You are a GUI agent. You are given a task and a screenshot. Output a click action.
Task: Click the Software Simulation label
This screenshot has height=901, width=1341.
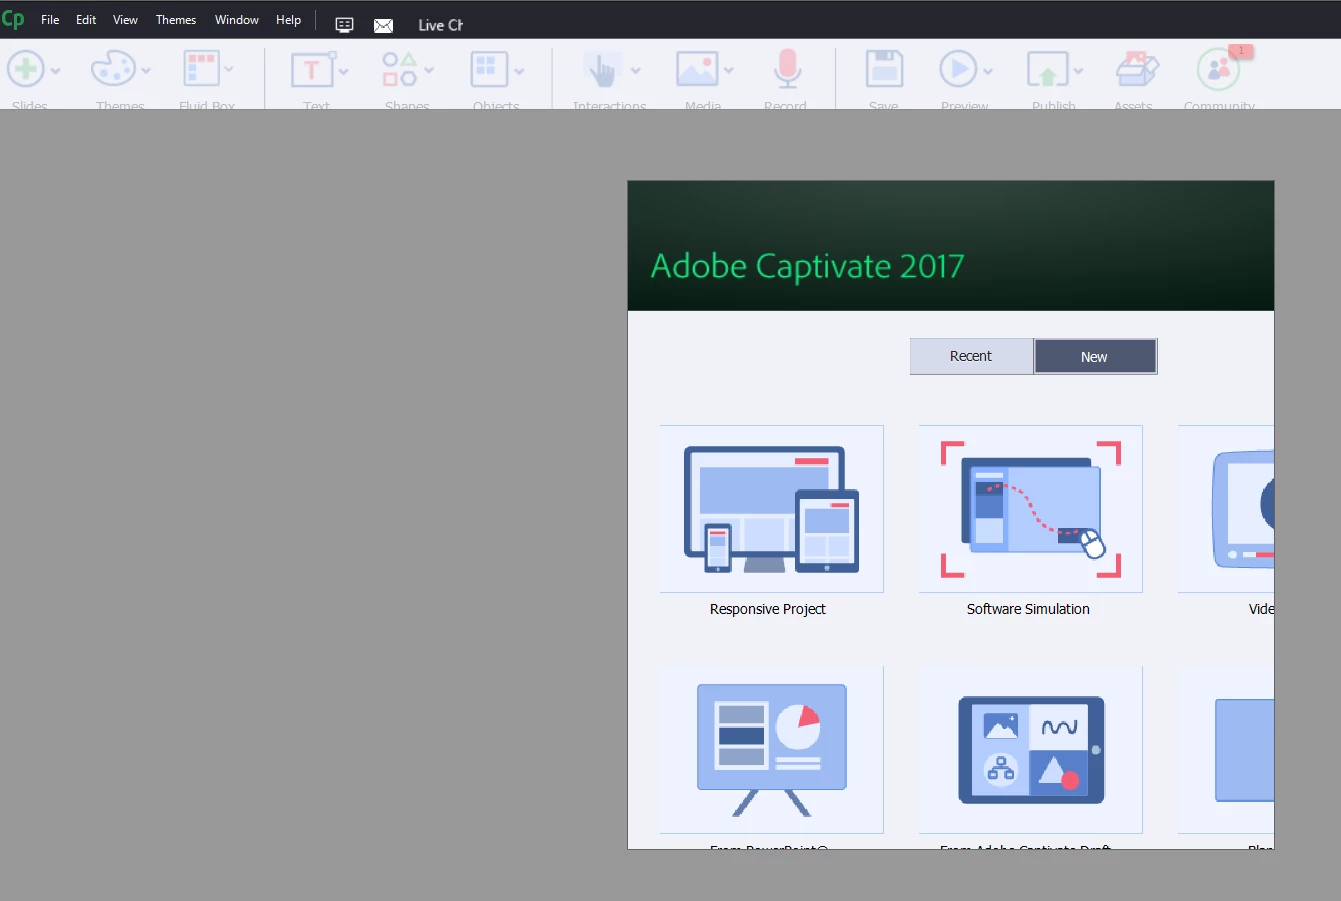click(x=1028, y=609)
